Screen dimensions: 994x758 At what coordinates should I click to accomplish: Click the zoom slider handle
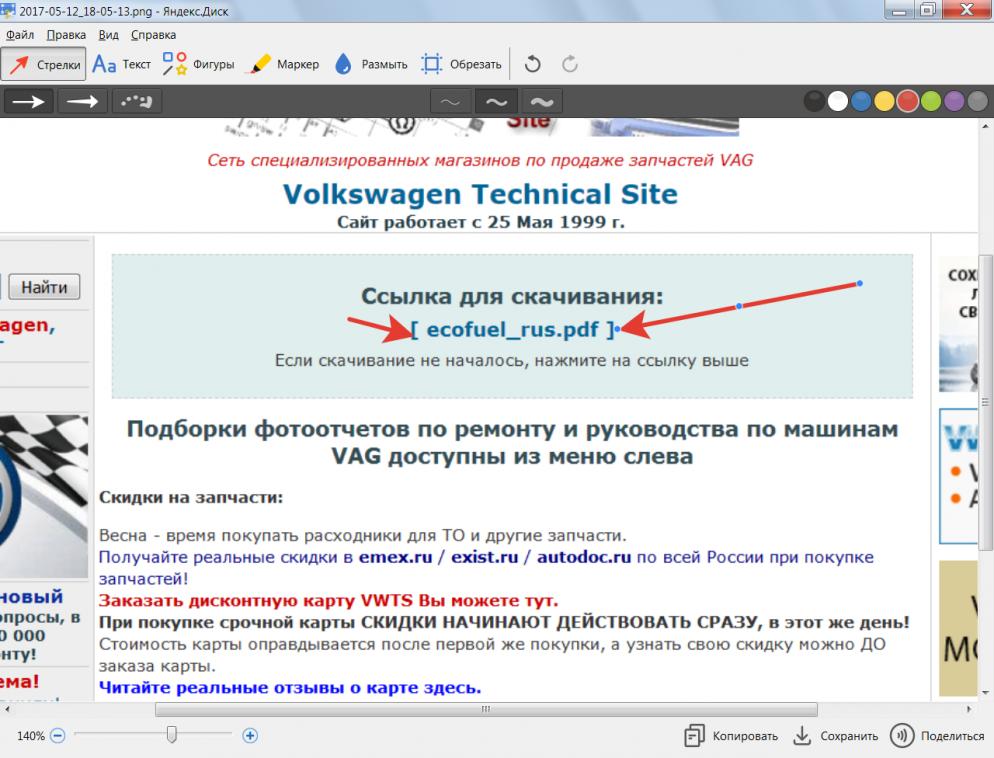(x=172, y=735)
